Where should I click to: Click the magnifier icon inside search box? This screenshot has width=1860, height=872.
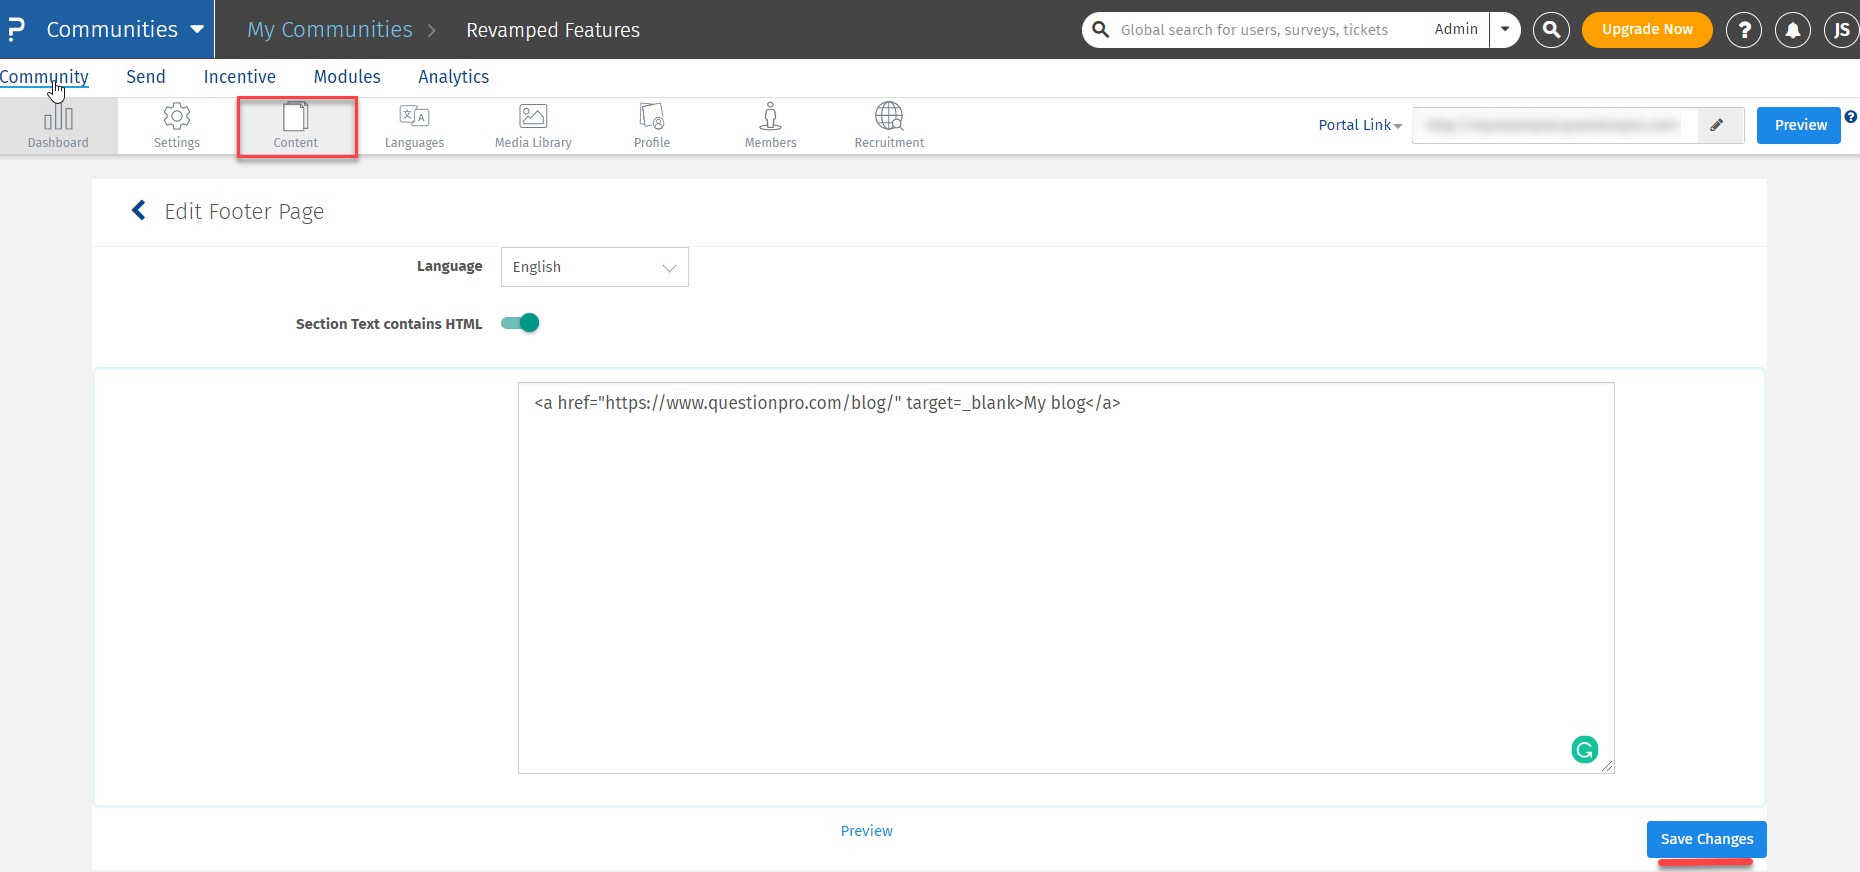pos(1101,29)
